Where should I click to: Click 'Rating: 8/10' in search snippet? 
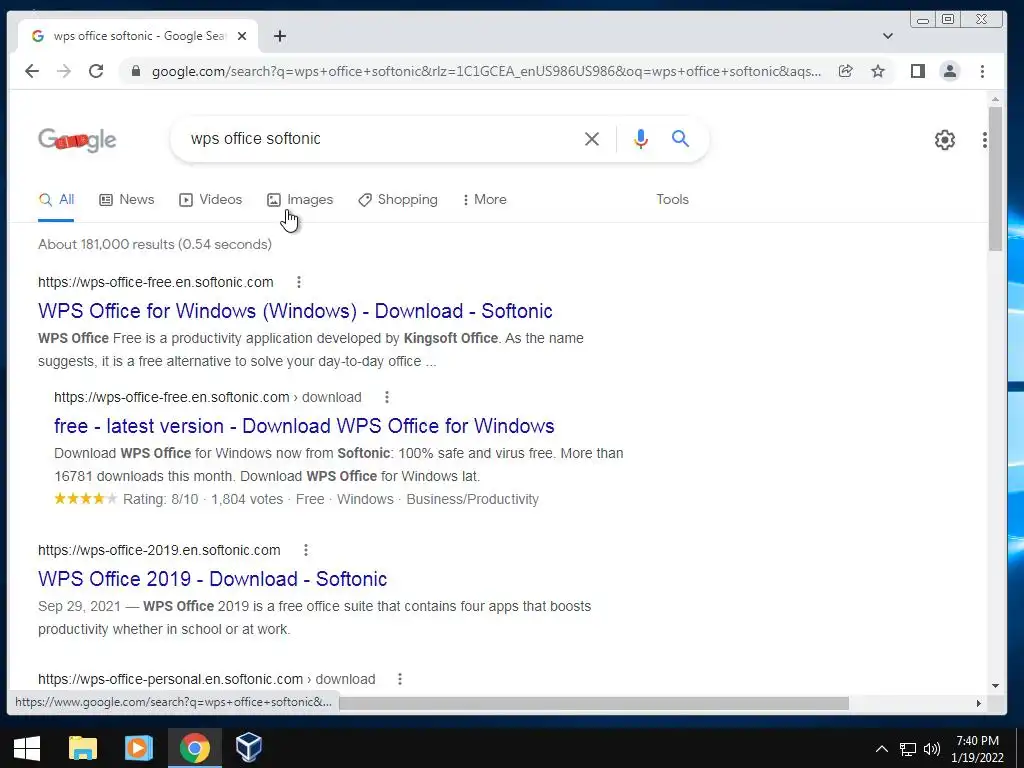[x=161, y=500]
